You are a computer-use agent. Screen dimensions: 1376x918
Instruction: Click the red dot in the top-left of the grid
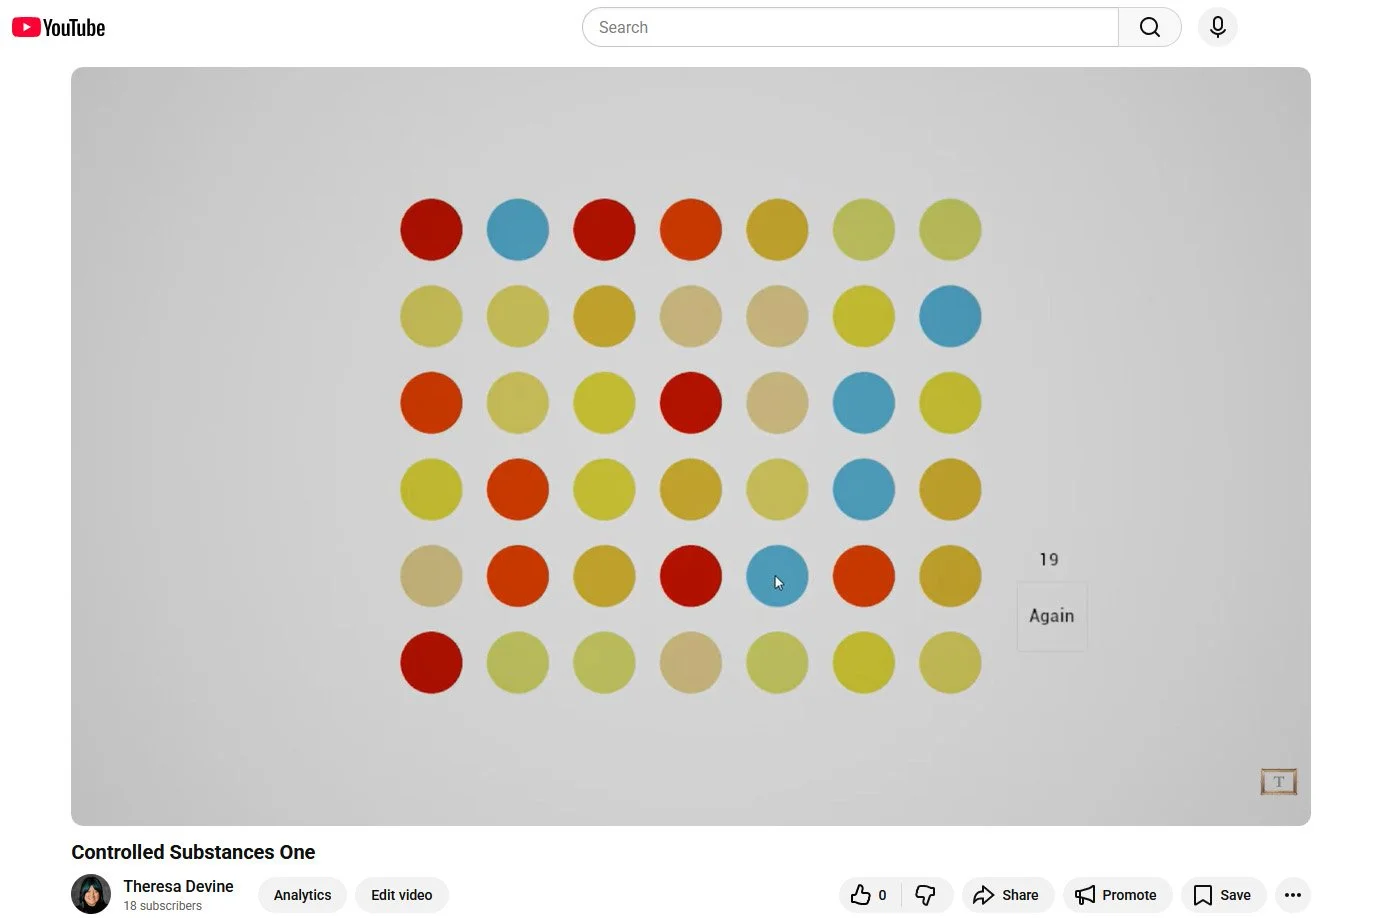coord(431,229)
